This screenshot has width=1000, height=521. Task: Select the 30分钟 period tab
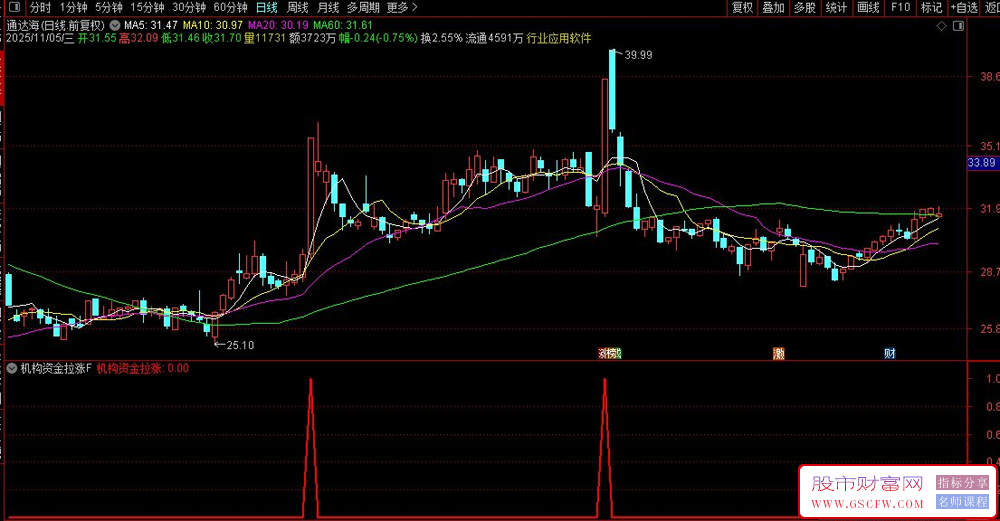(x=189, y=8)
